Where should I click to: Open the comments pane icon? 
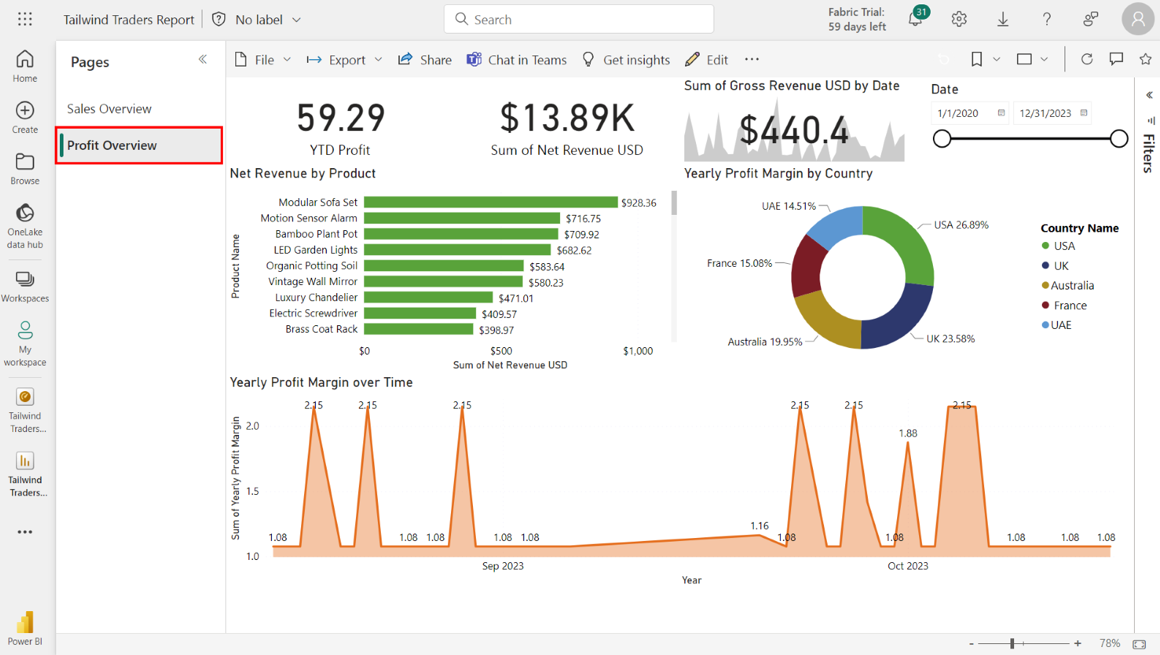click(1116, 60)
